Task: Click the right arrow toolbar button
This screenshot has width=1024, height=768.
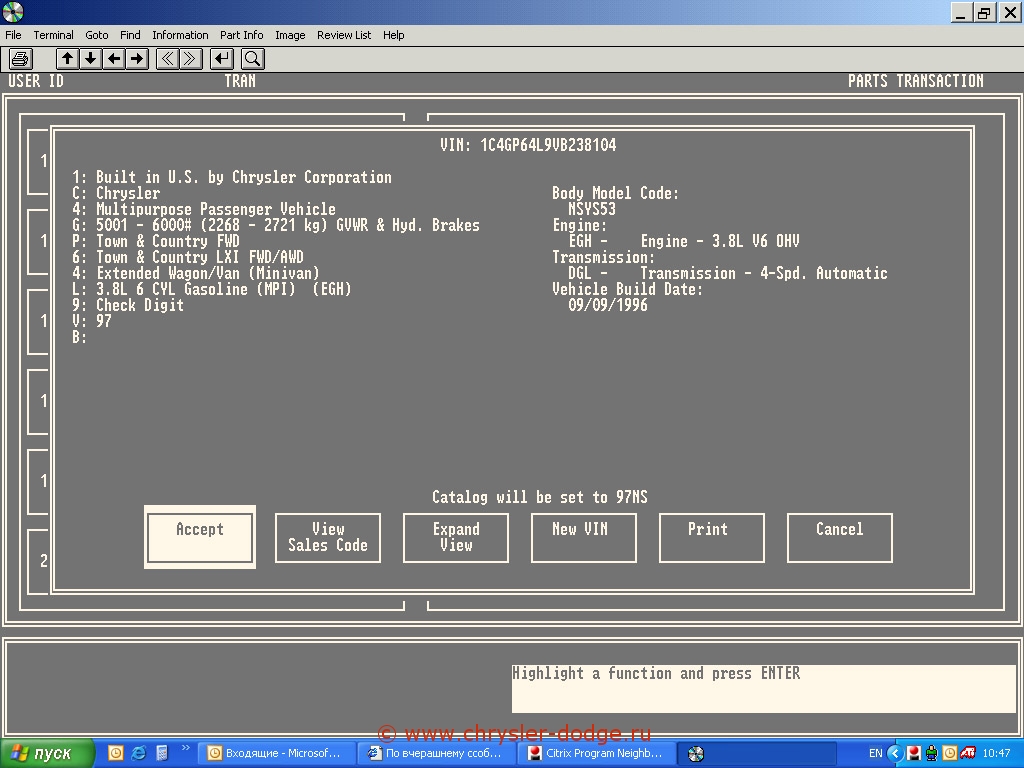Action: coord(137,59)
